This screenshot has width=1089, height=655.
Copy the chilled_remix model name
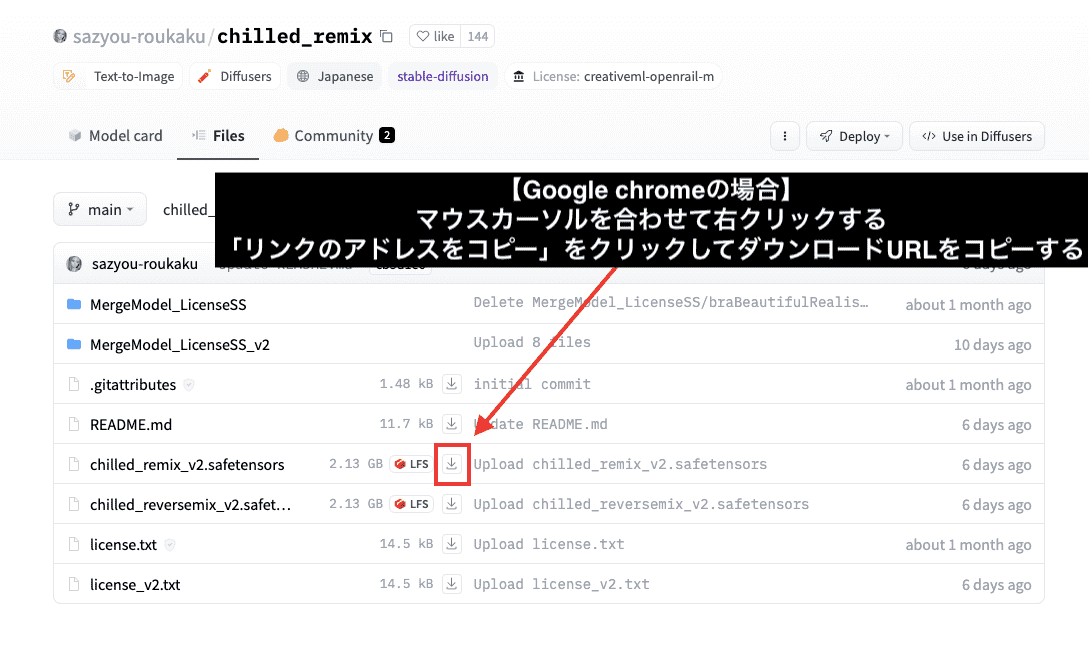386,35
